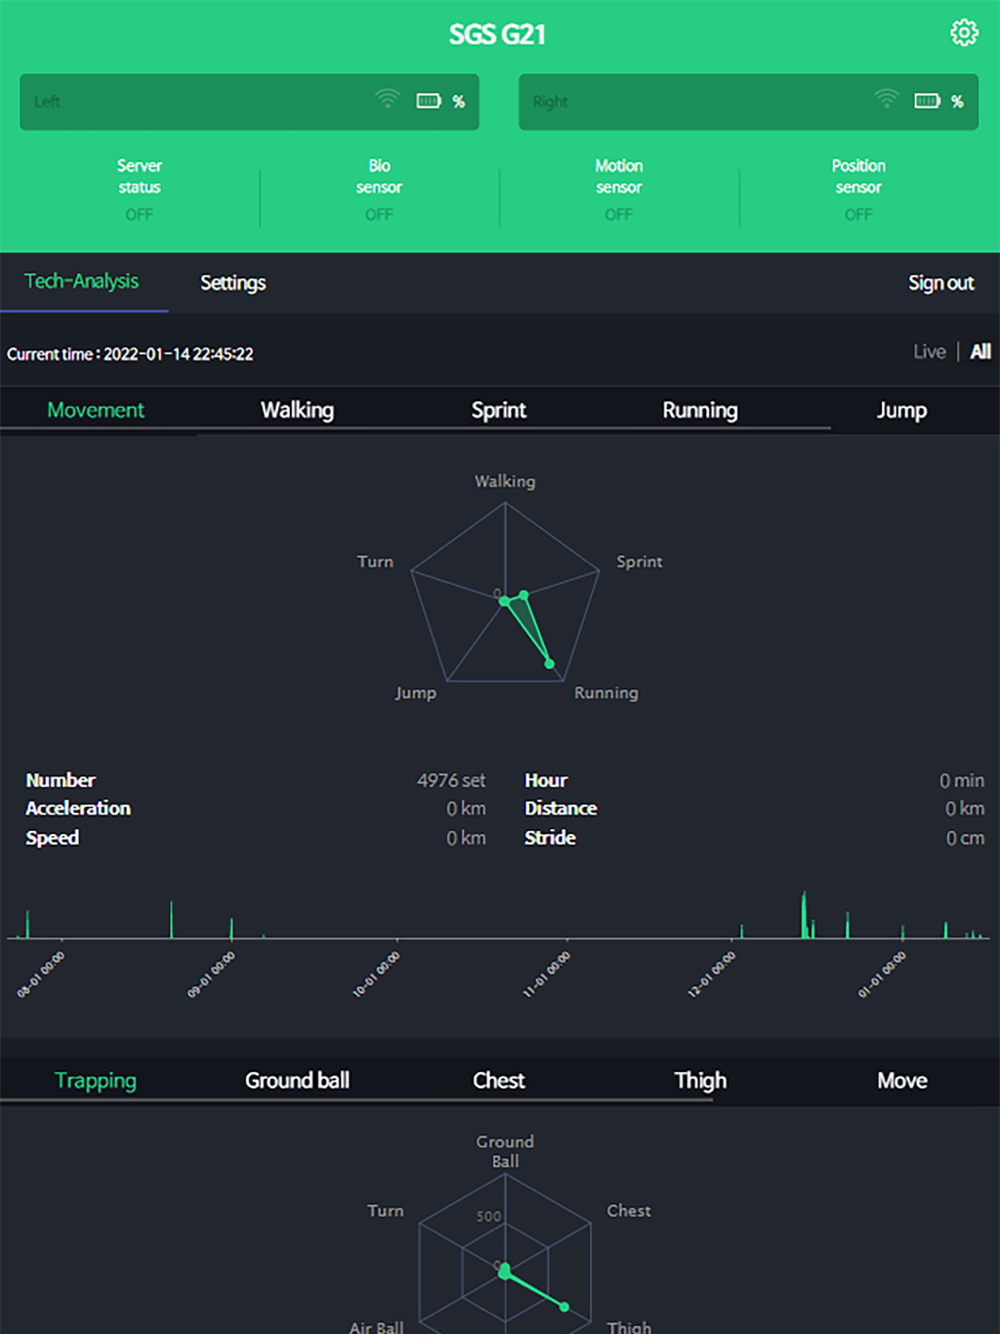
Task: Select the Left sensor panel
Action: [249, 102]
